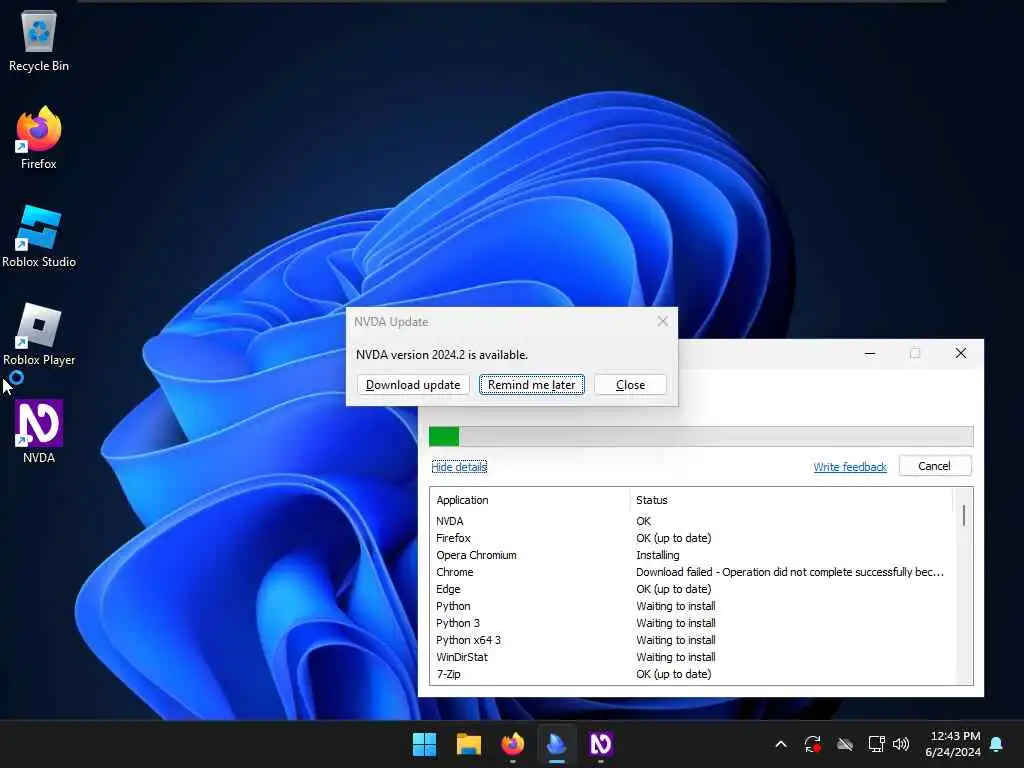Select the Opera Chromium row
1024x768 pixels.
tap(692, 555)
